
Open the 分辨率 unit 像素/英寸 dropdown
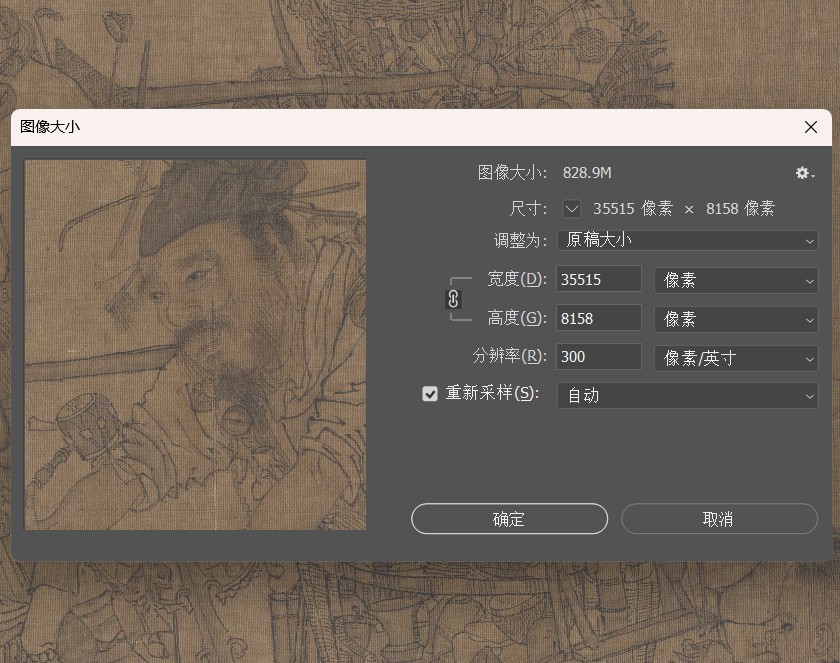point(736,358)
